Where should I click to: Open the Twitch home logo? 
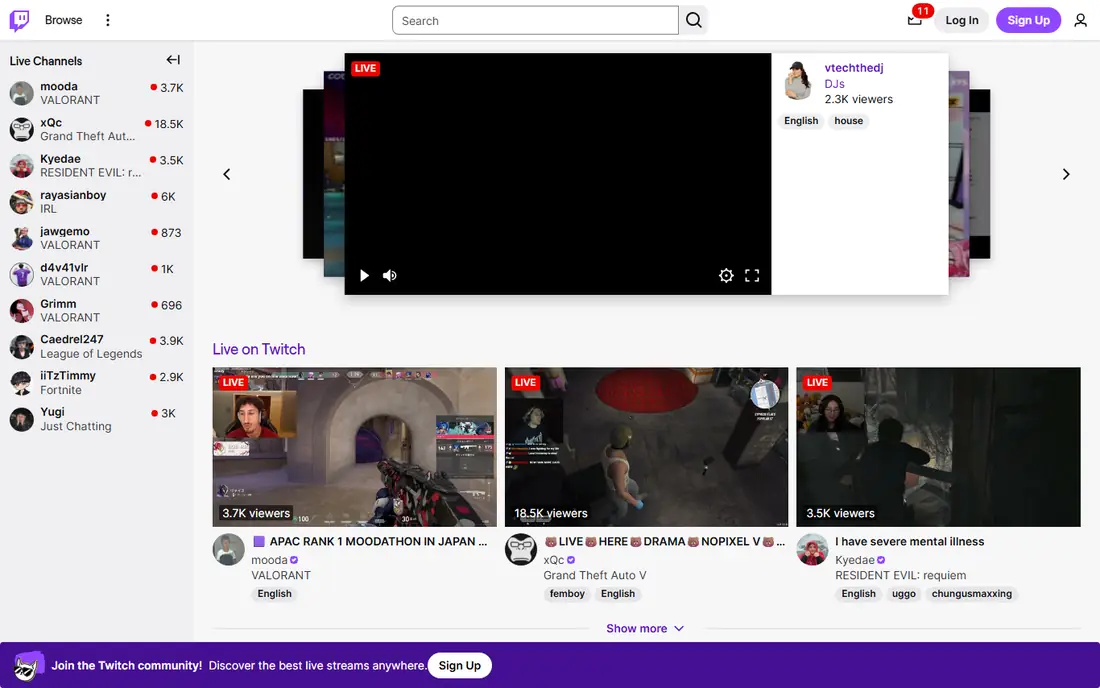(19, 20)
